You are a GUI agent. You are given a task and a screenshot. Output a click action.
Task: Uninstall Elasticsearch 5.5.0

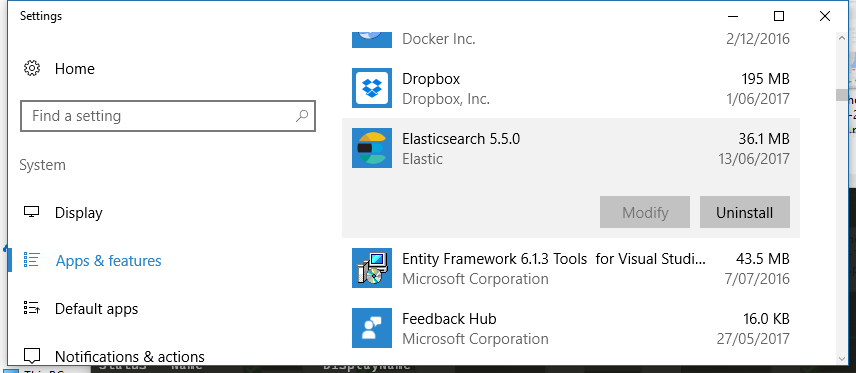click(x=745, y=212)
